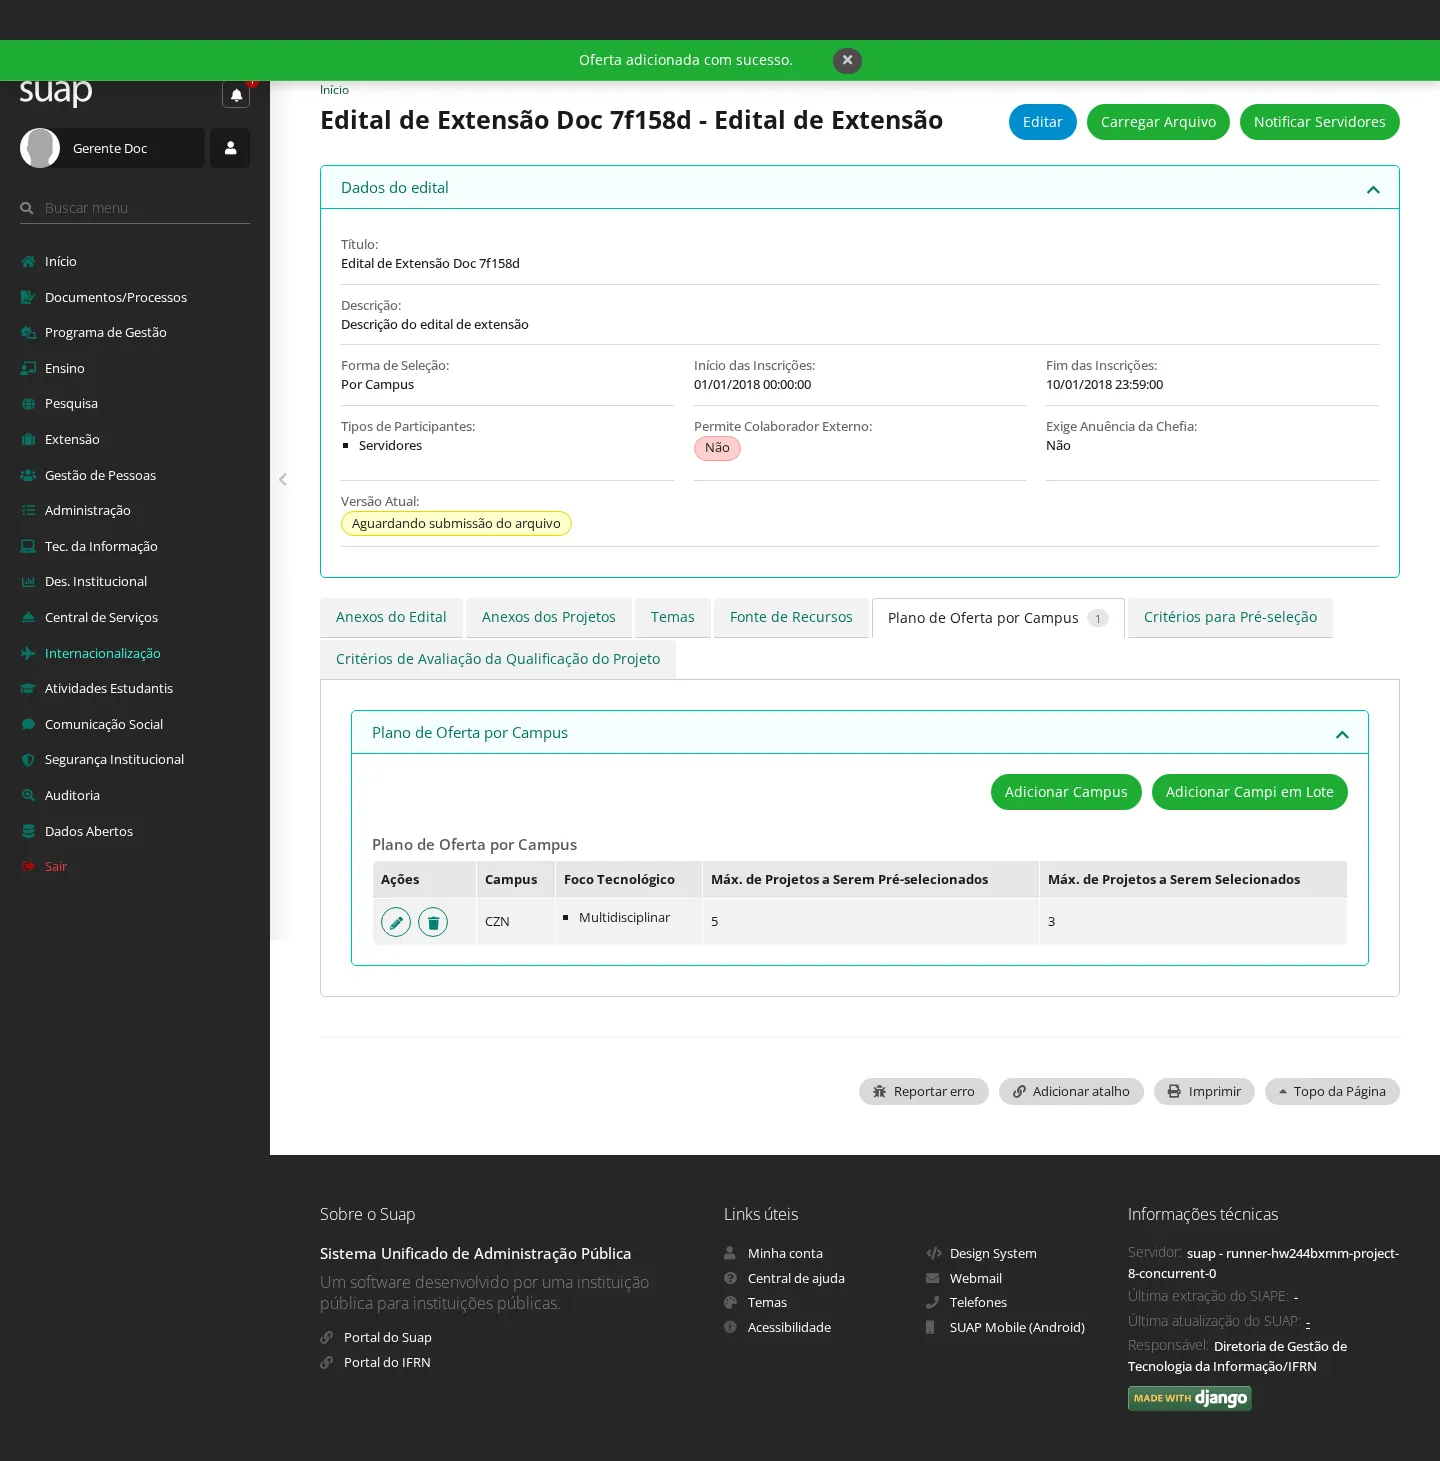Open the notifications bell icon
The height and width of the screenshot is (1461, 1440).
(x=236, y=95)
